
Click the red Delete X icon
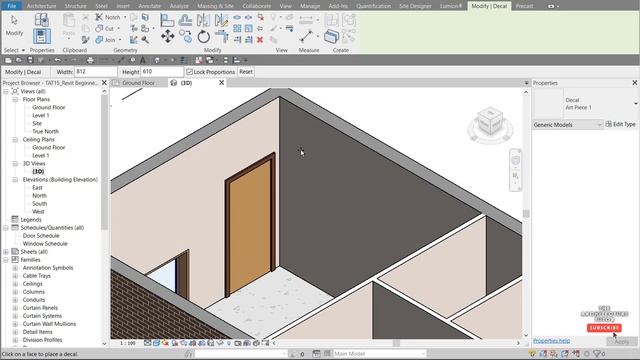tap(260, 40)
